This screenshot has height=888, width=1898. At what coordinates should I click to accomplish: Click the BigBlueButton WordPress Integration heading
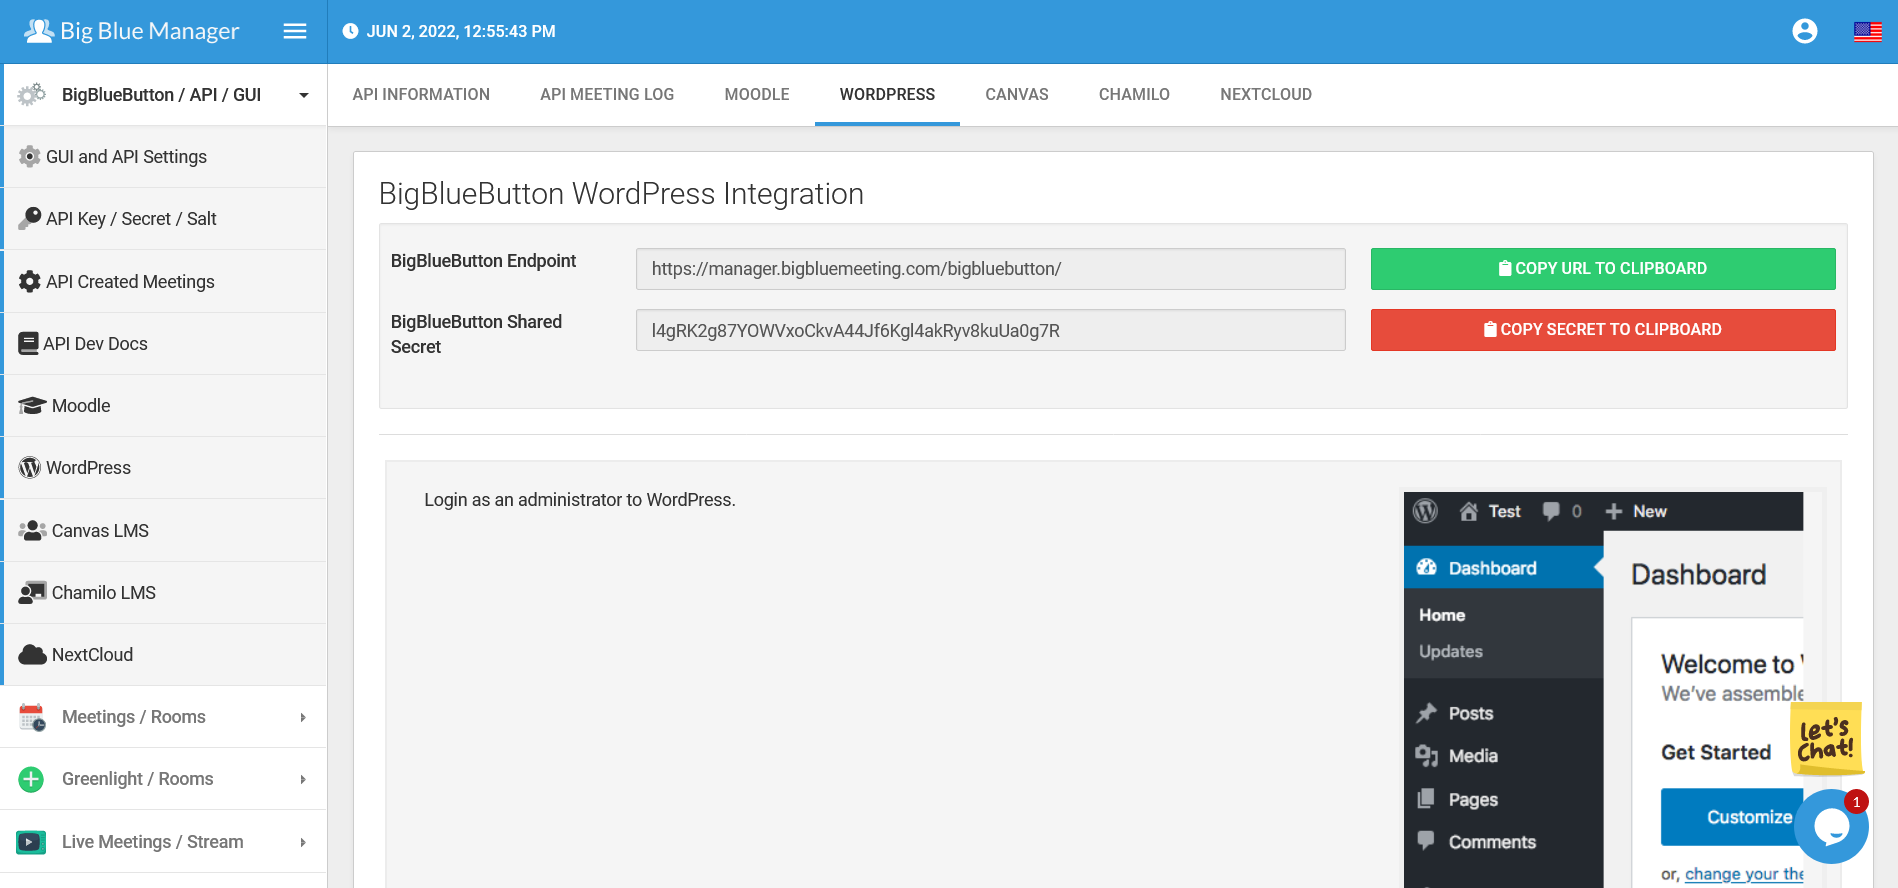tap(621, 194)
